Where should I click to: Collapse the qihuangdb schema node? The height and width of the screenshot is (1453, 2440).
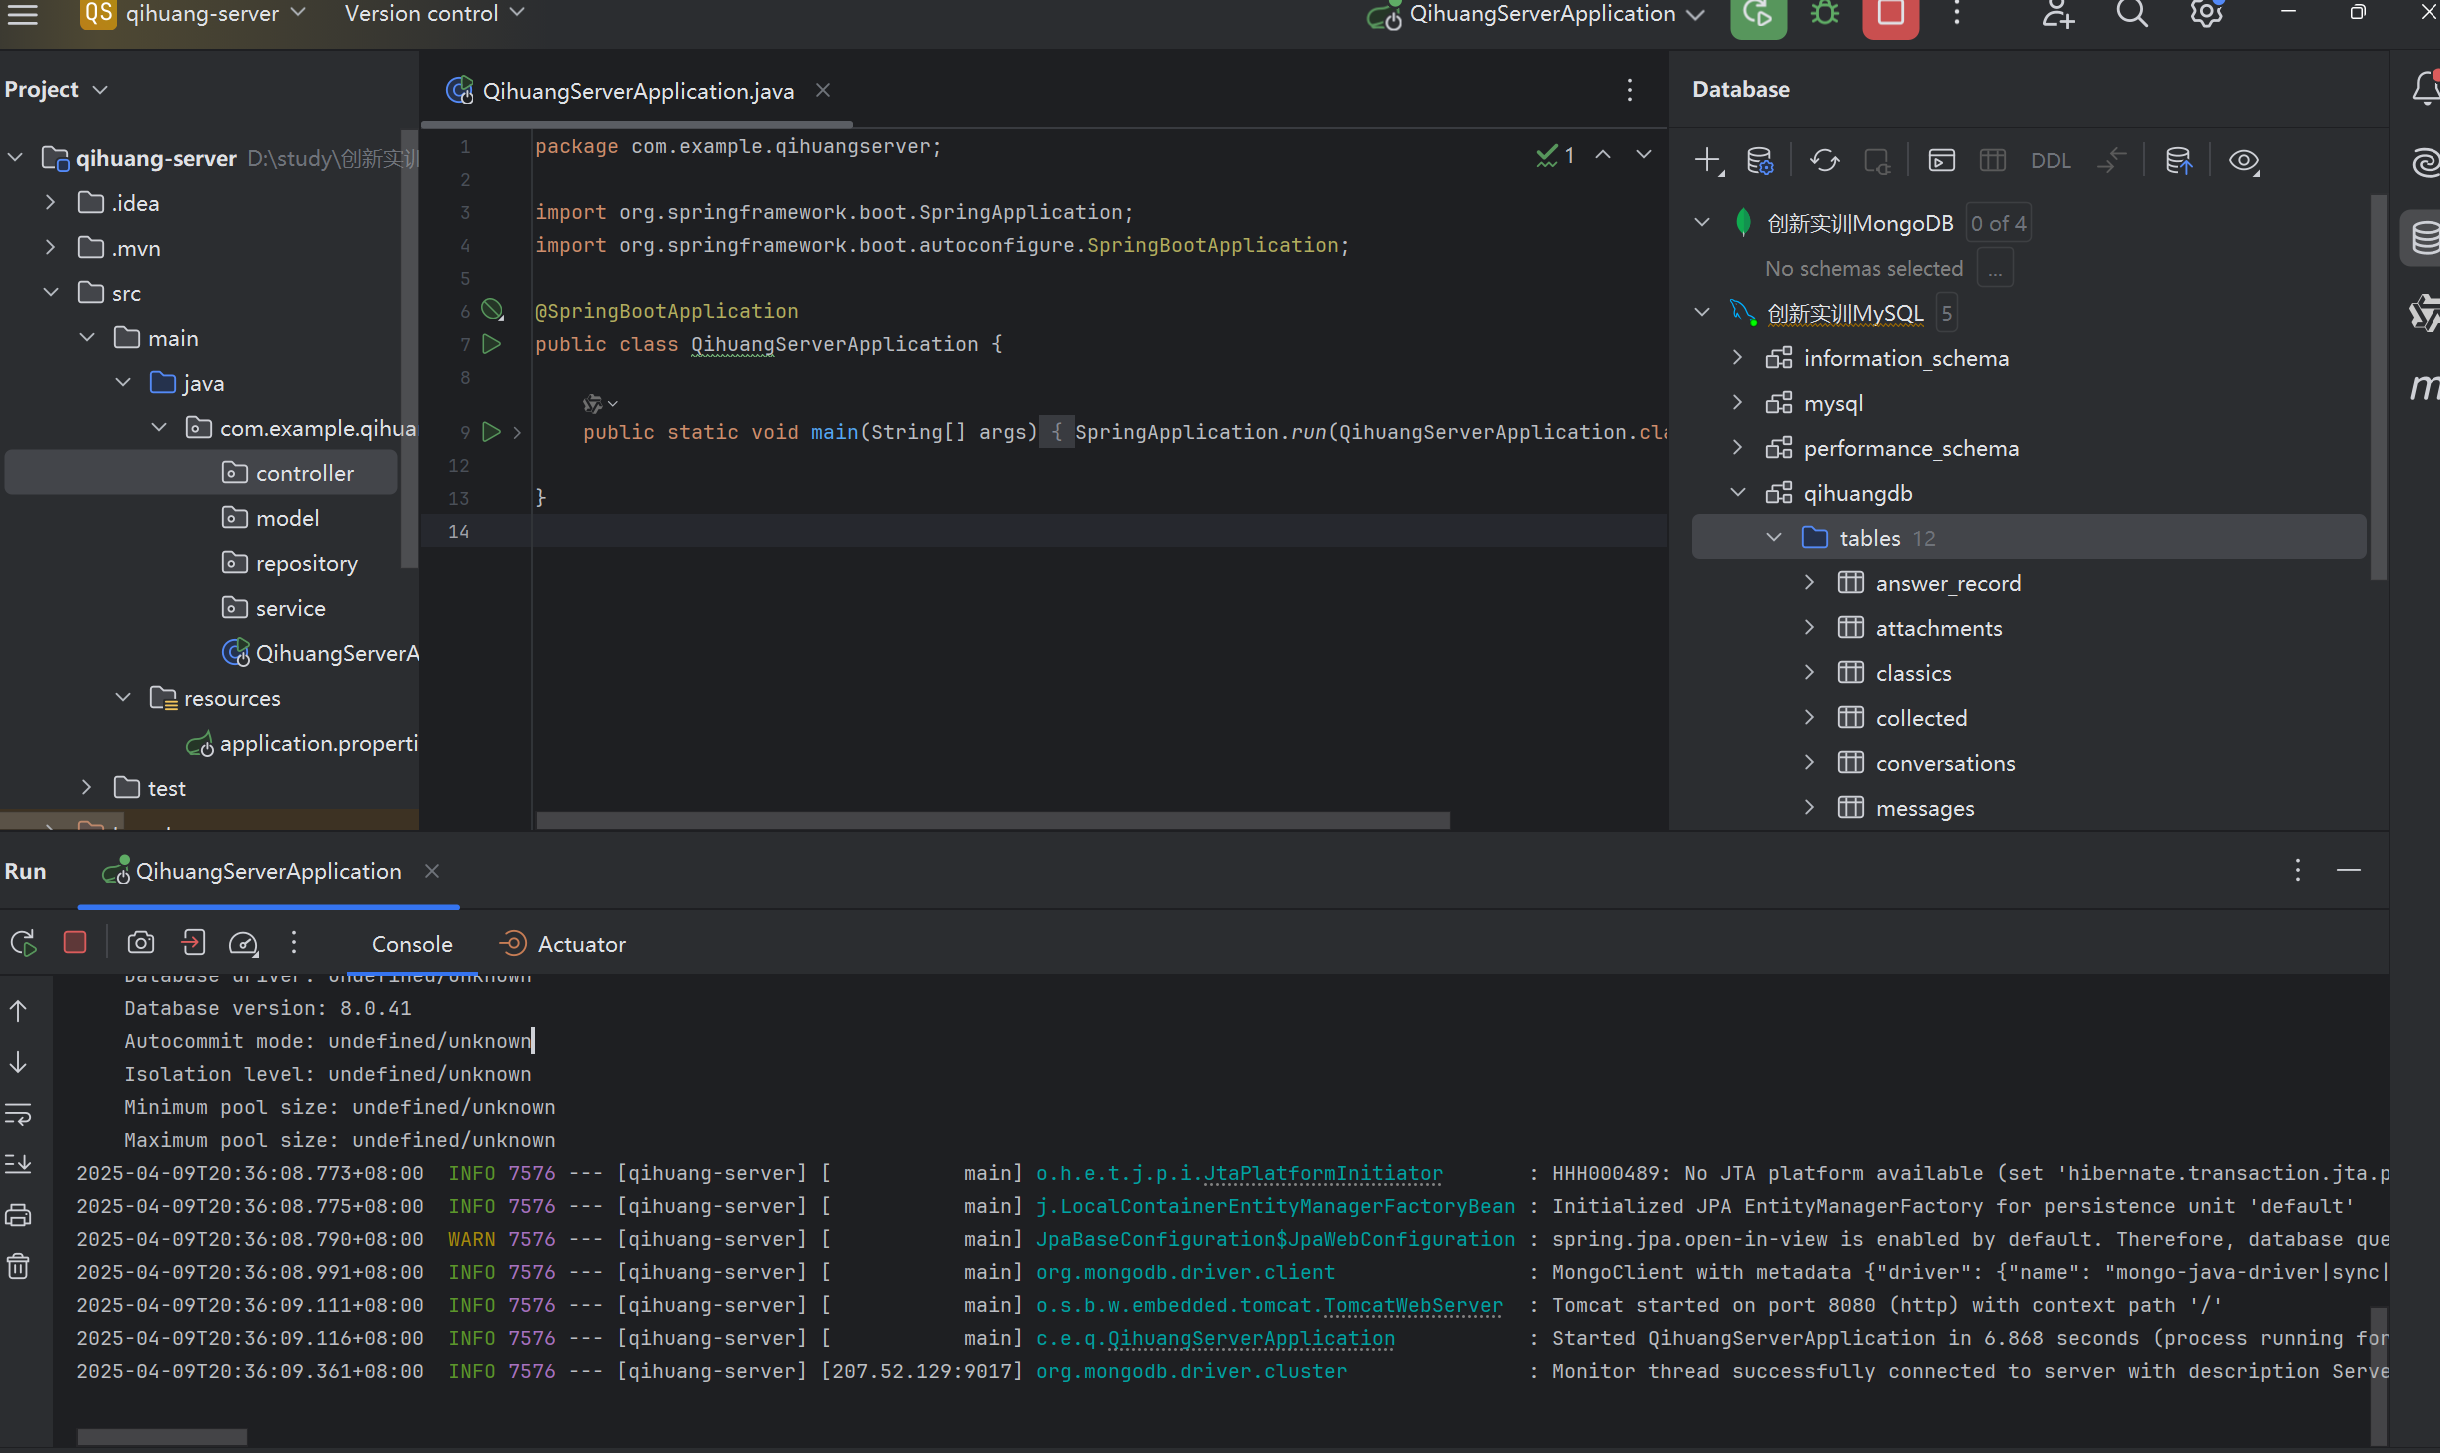pyautogui.click(x=1738, y=493)
